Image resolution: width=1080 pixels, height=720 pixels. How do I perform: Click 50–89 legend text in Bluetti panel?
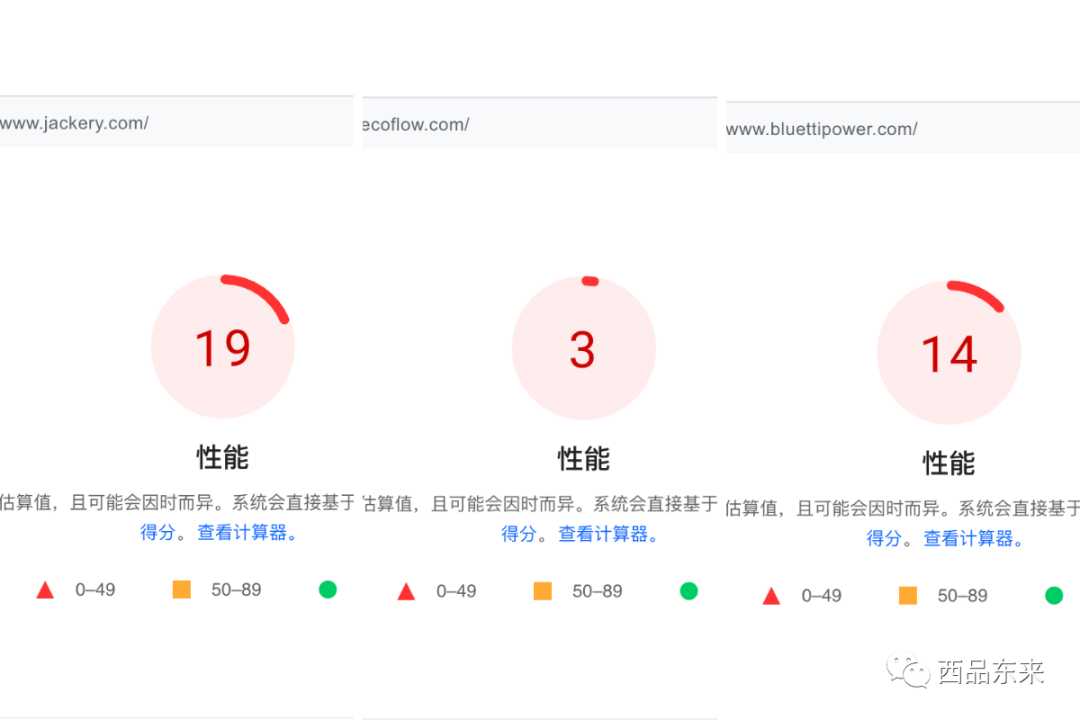(962, 595)
